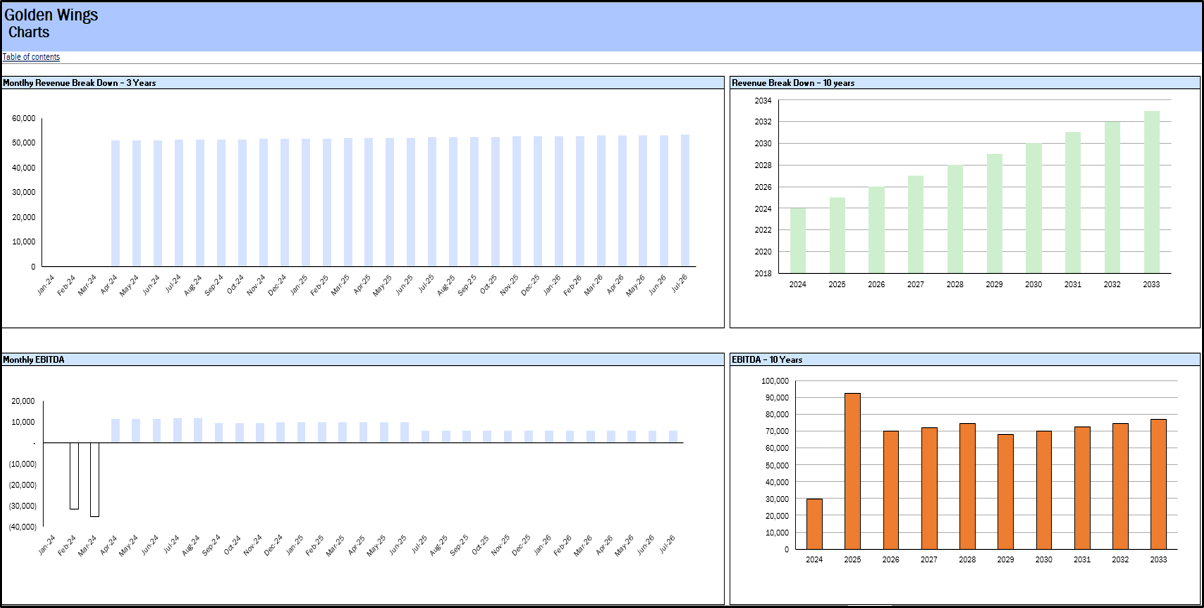Viewport: 1204px width, 608px height.
Task: Click the negative Feb-24 Monthly EBITDA bar
Action: (x=74, y=476)
